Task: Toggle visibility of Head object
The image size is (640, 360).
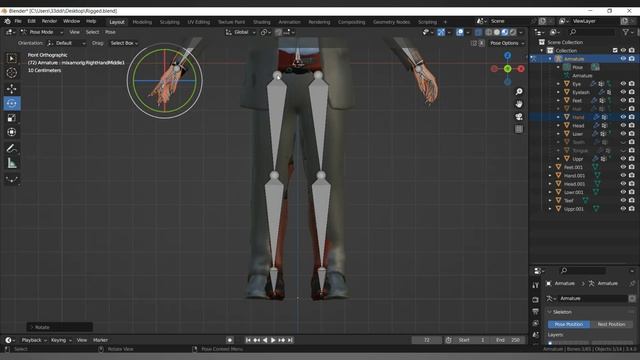Action: [623, 125]
